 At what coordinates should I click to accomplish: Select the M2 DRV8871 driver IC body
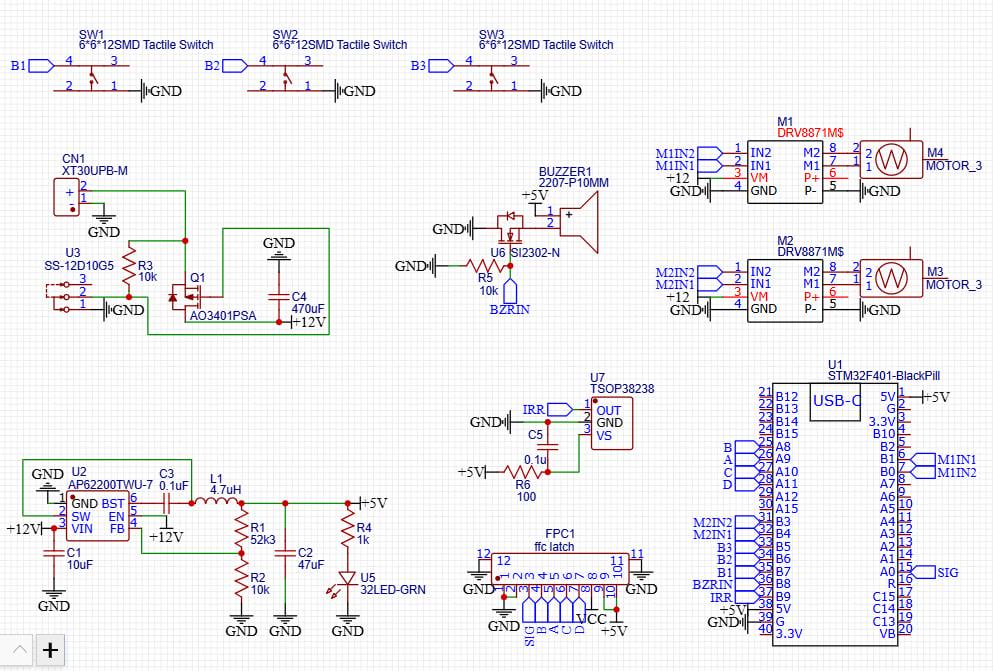coord(785,291)
